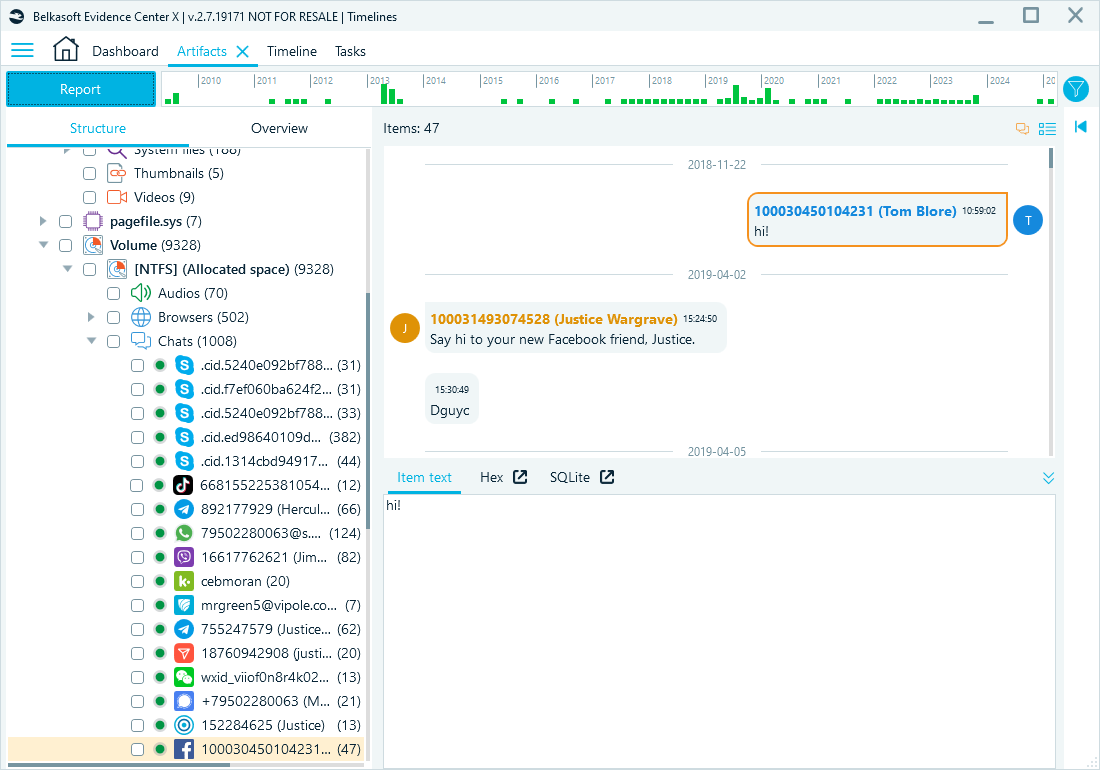Click the structure tree horizontal scrollbar
The width and height of the screenshot is (1100, 770).
point(119,765)
